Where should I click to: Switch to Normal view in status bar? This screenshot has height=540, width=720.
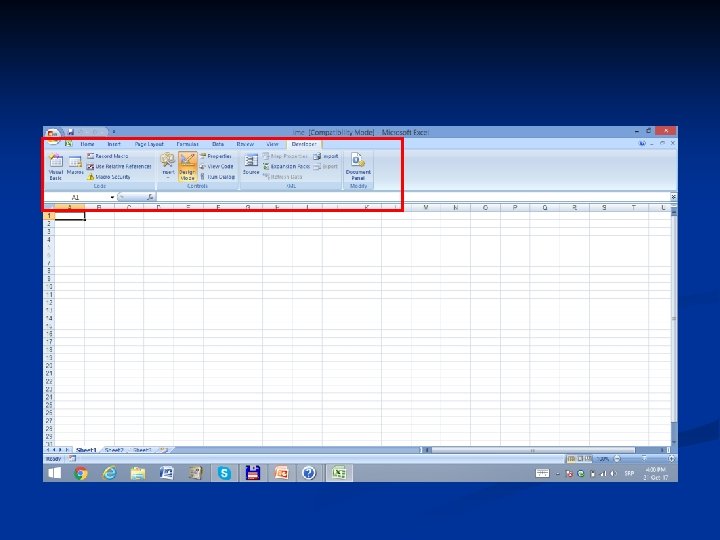(571, 459)
